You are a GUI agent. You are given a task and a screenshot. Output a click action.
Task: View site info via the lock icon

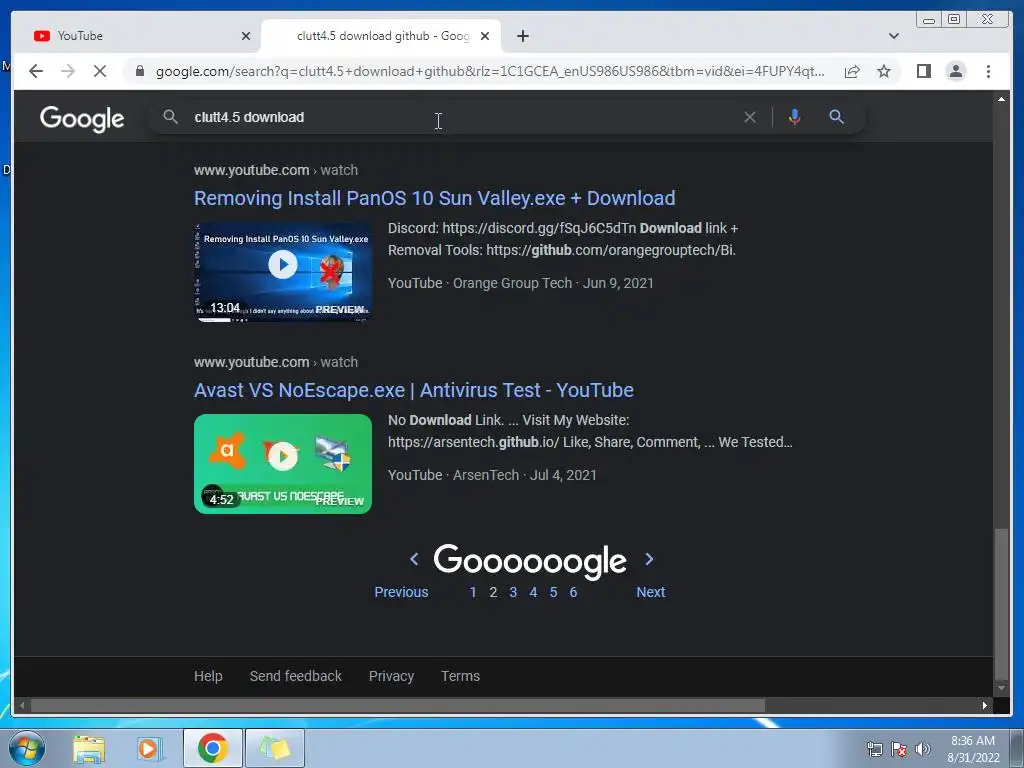[140, 71]
